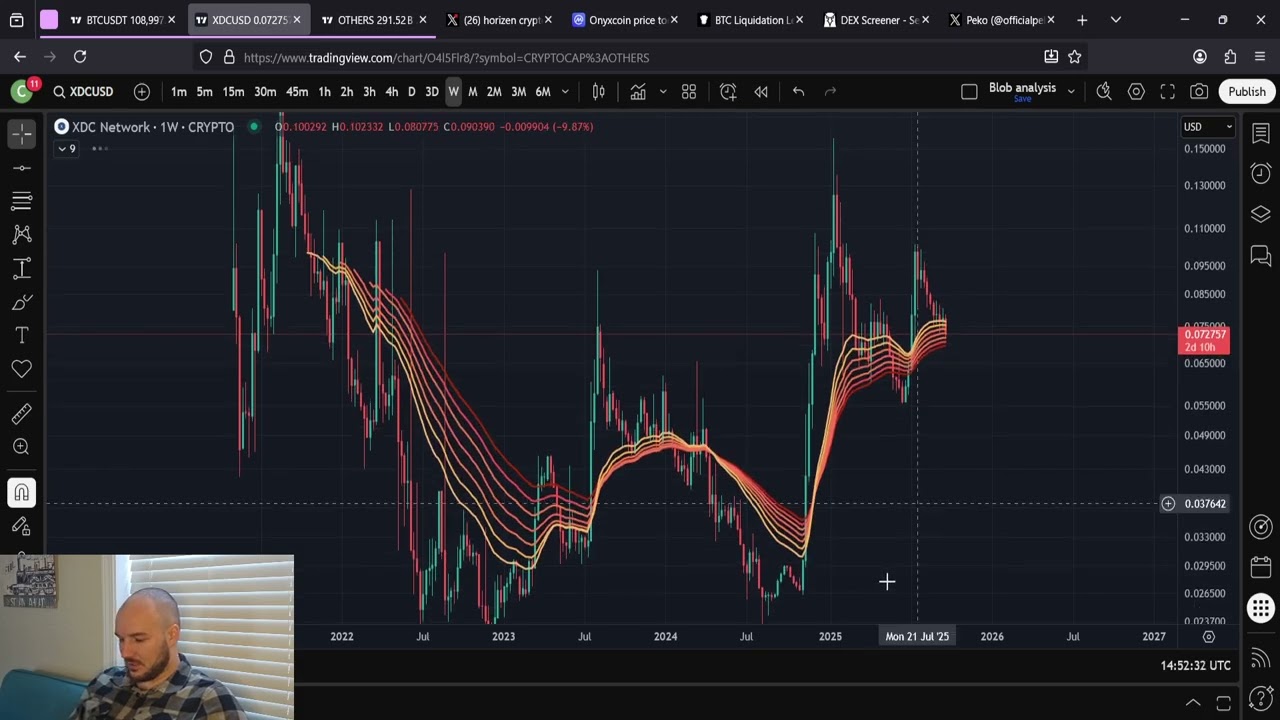The image size is (1280, 720).
Task: Select the ruler measure tool
Action: point(22,413)
